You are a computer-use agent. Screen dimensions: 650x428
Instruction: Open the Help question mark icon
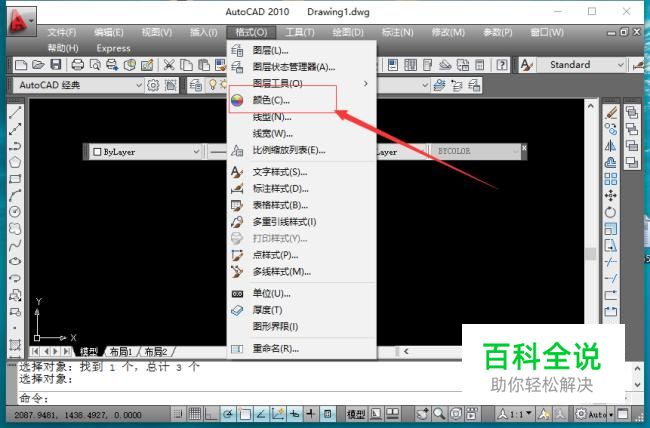point(502,65)
